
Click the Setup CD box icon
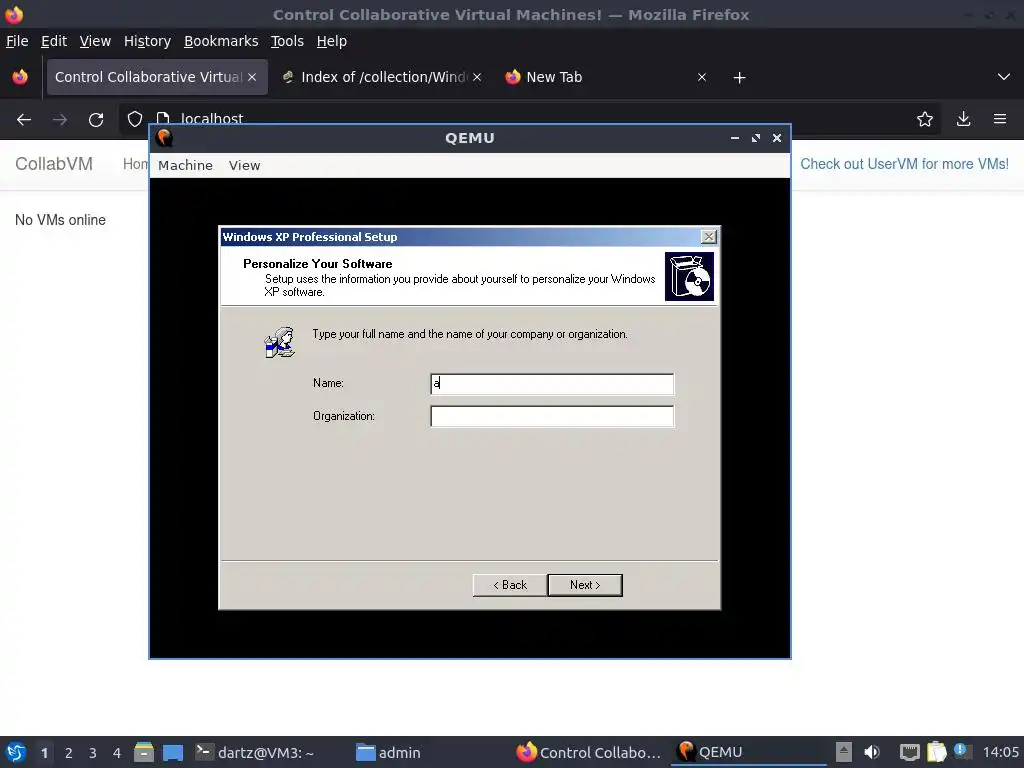(x=690, y=276)
